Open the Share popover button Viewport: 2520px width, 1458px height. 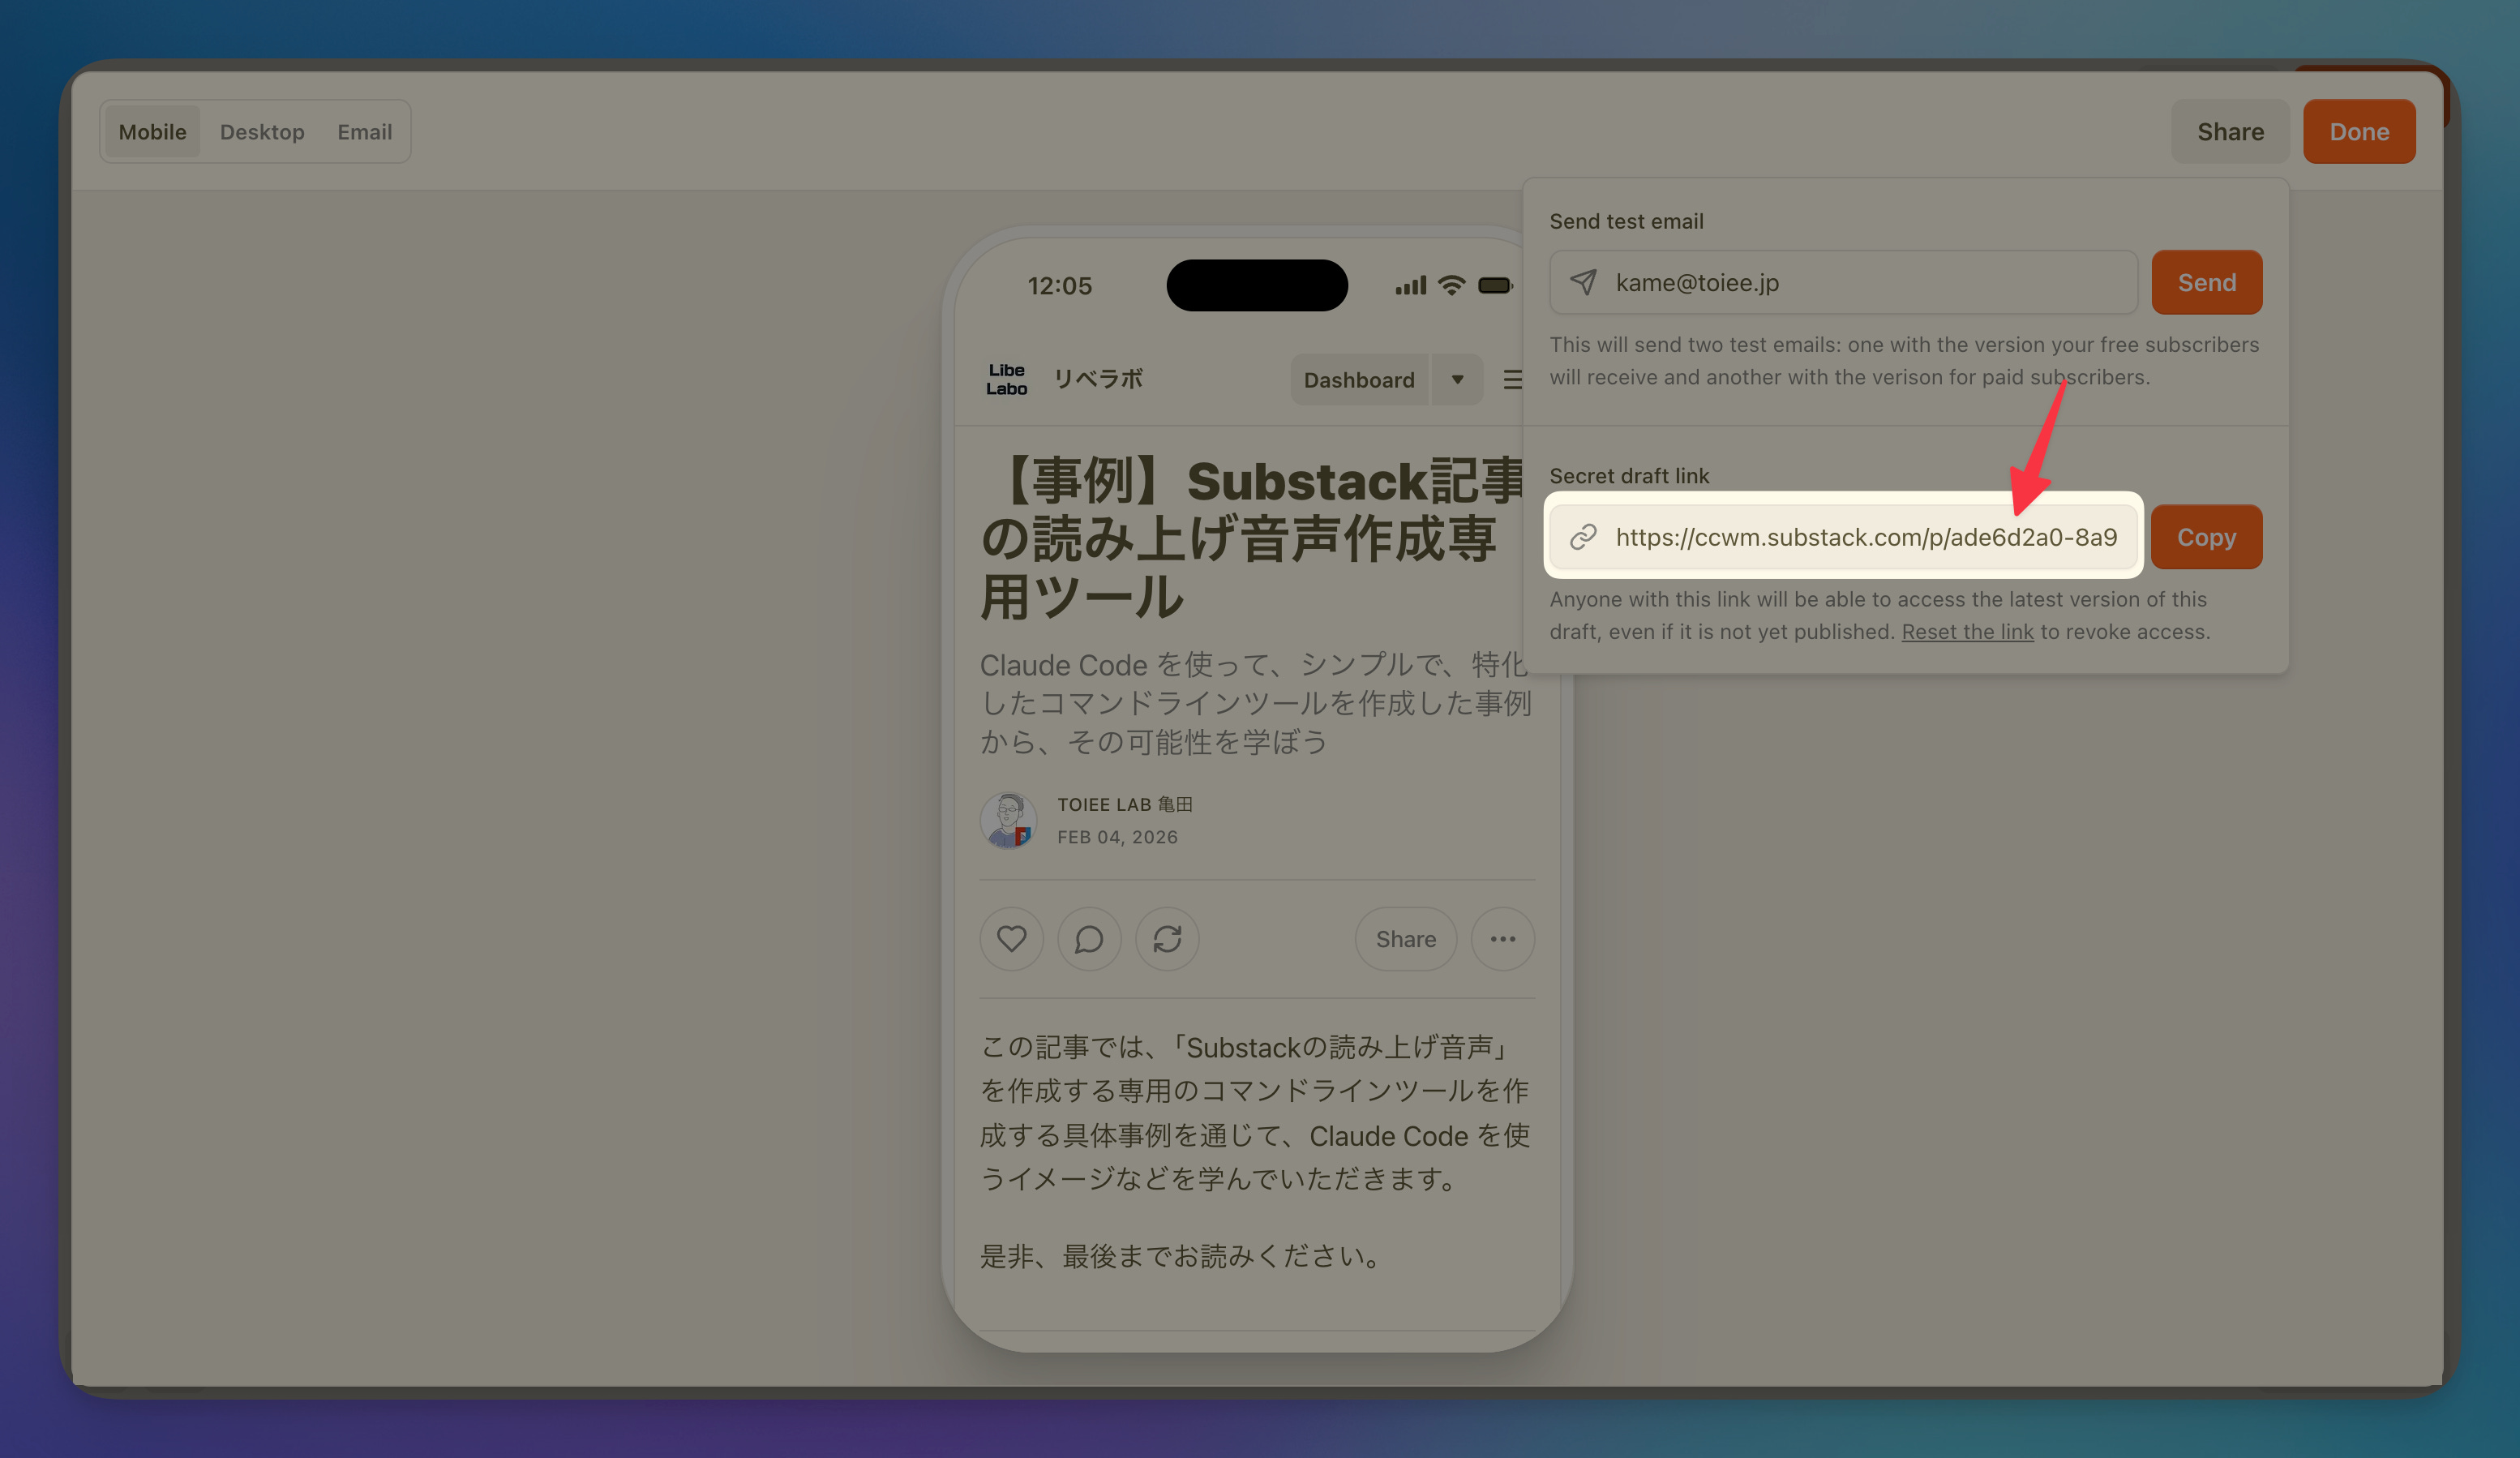point(2230,131)
